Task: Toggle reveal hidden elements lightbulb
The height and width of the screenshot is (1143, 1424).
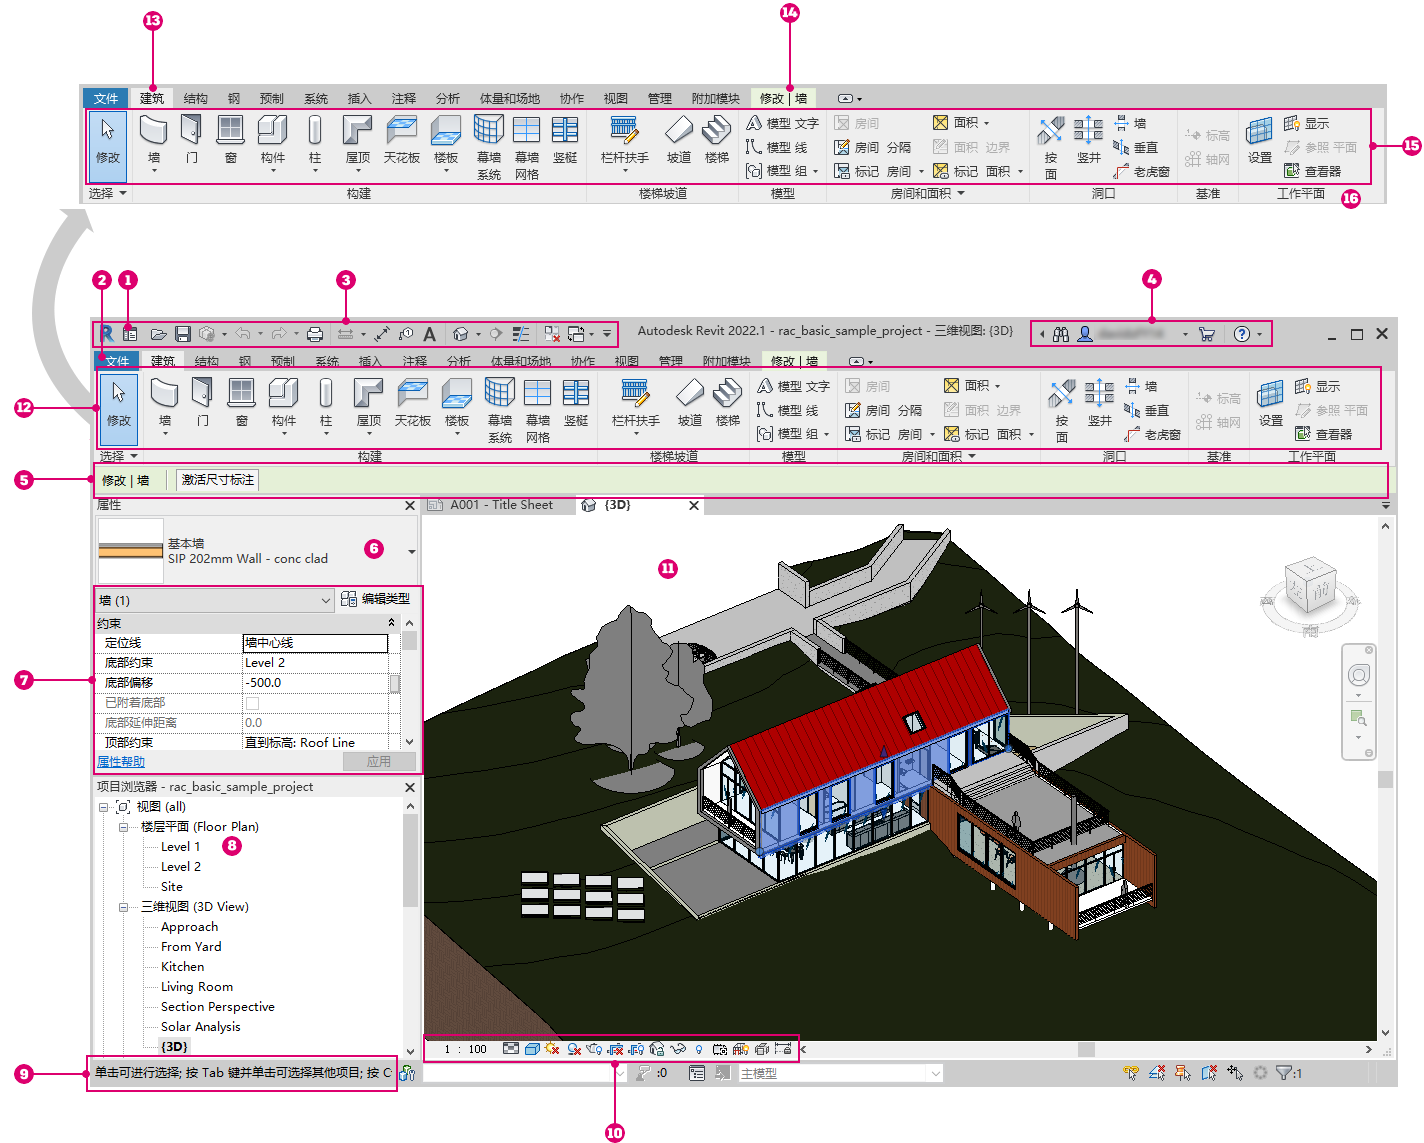Action: pyautogui.click(x=699, y=1049)
